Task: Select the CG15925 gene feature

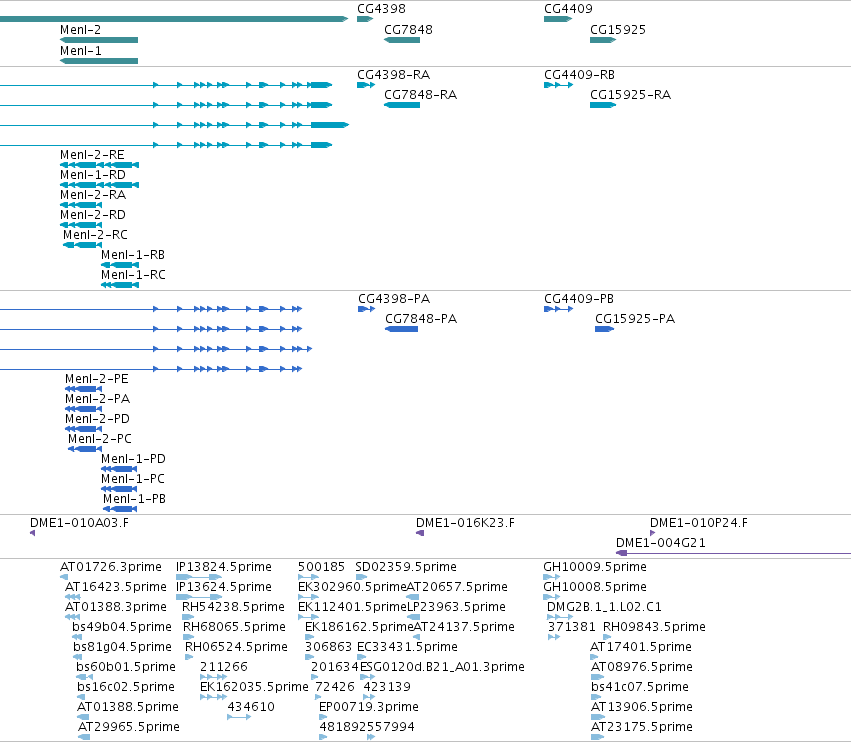Action: pyautogui.click(x=602, y=40)
